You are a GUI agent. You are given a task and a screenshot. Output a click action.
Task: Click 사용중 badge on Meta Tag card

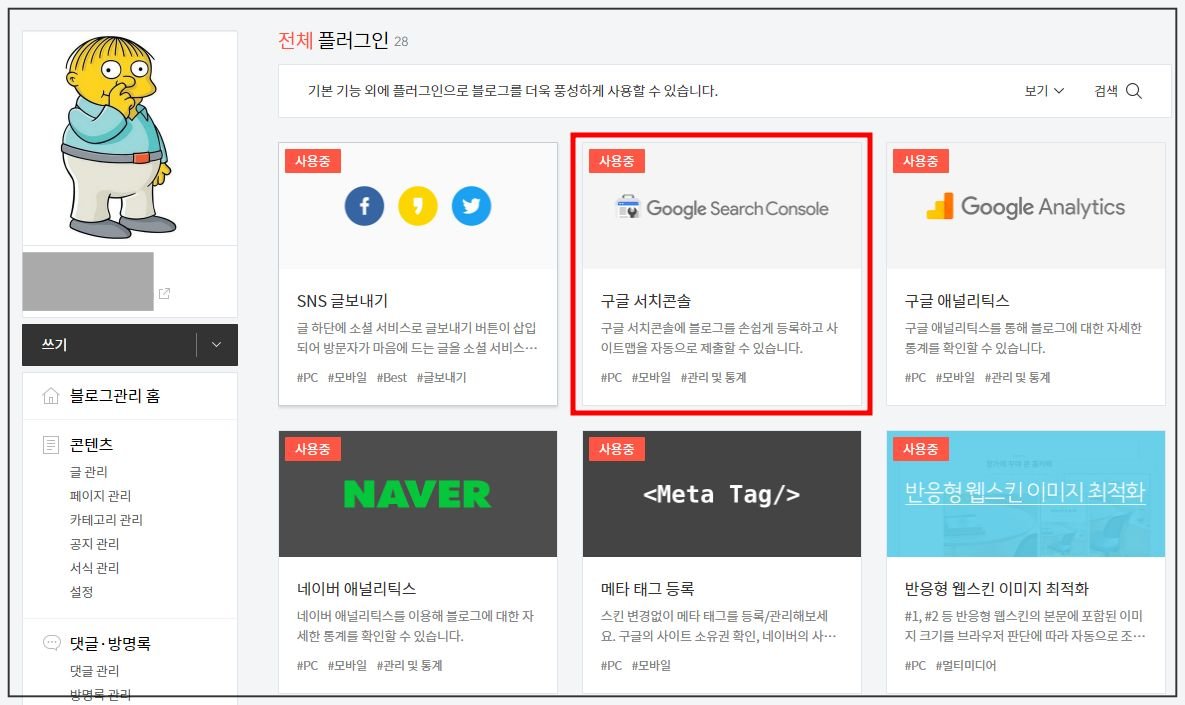617,449
